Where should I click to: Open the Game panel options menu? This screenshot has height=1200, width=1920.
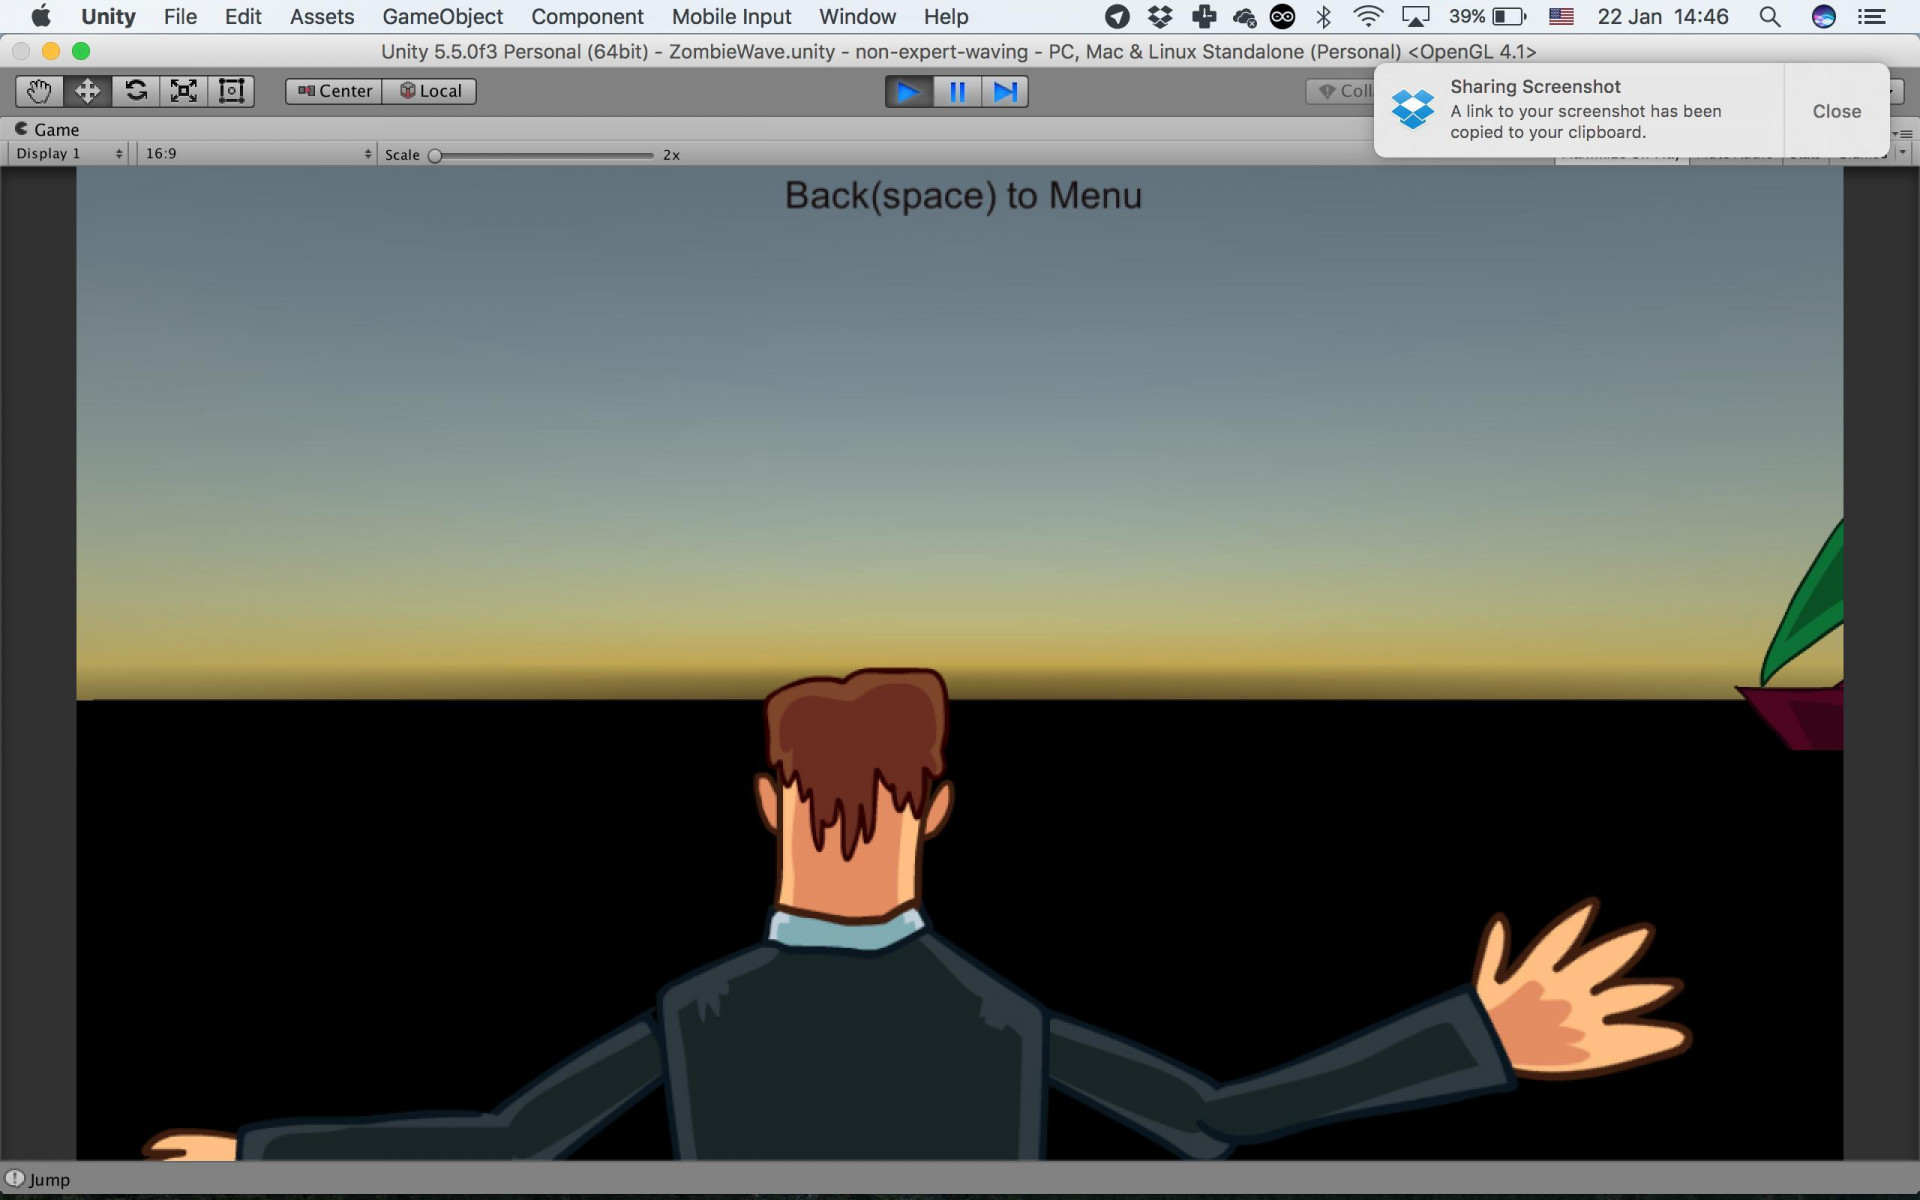(1903, 133)
